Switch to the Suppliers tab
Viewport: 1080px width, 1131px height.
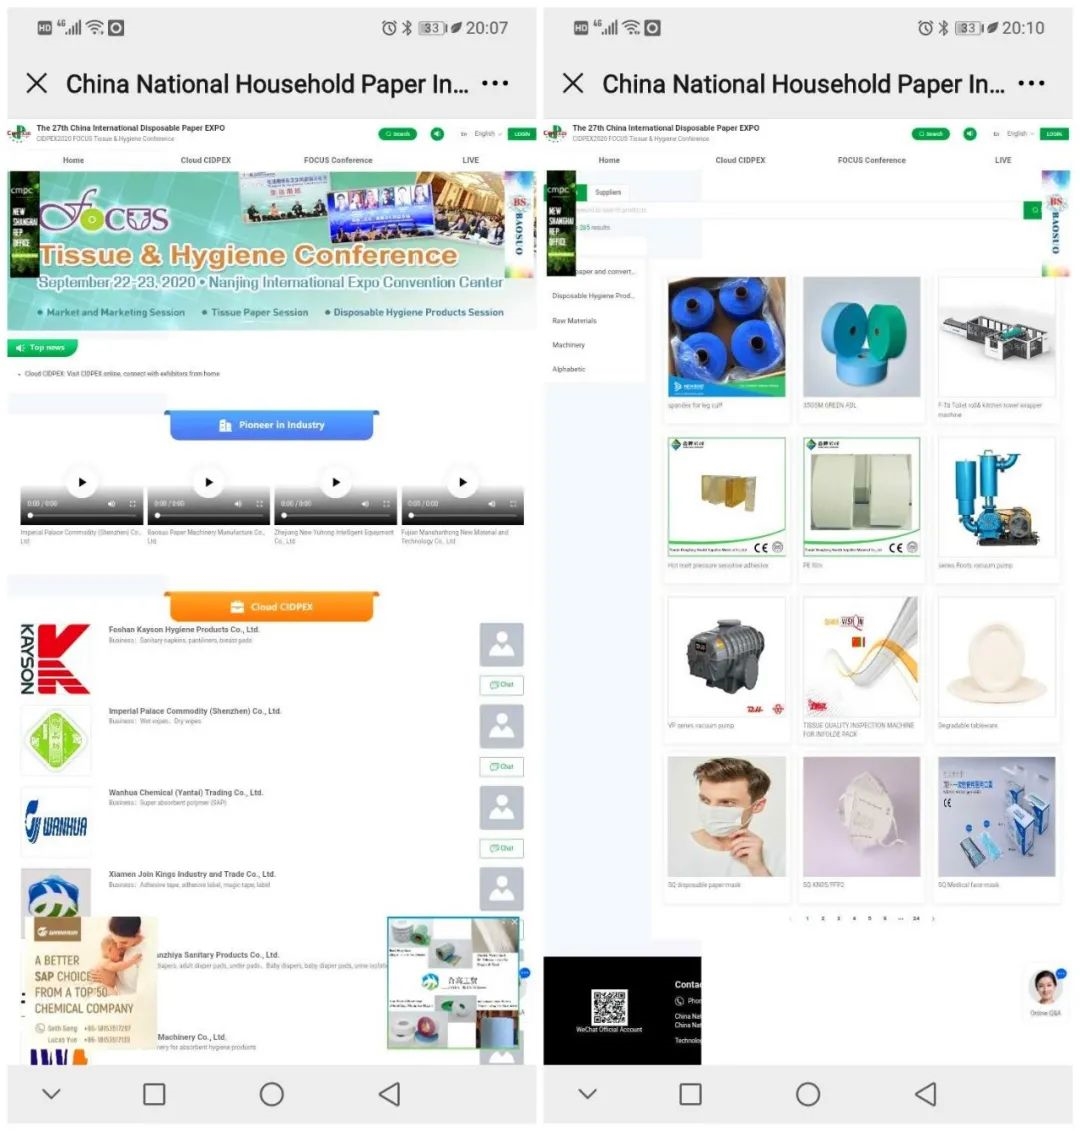607,192
